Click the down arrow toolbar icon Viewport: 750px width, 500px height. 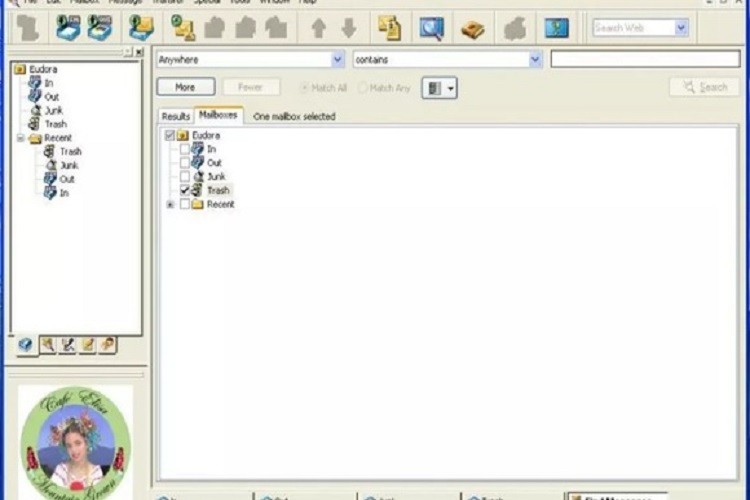click(348, 28)
